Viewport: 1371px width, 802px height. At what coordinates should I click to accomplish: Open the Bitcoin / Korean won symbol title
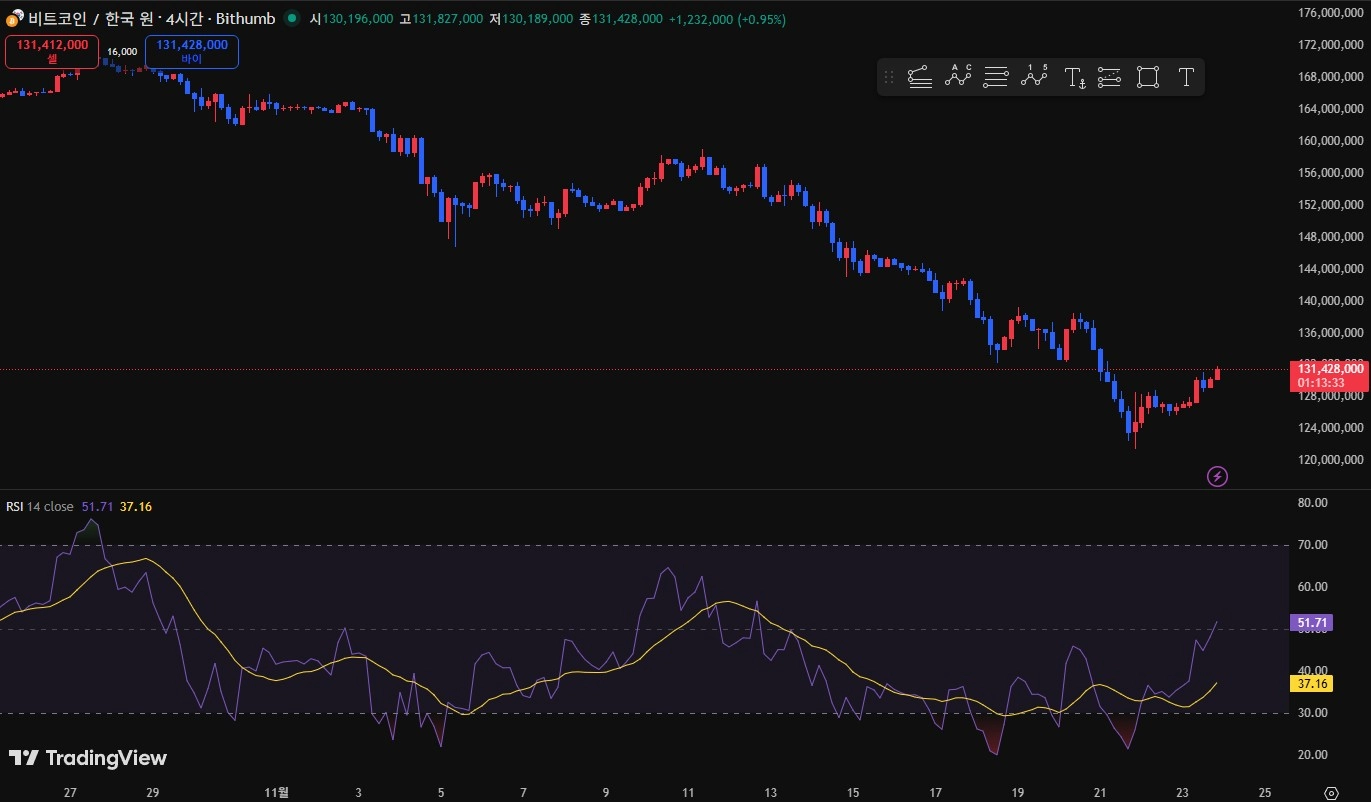150,18
